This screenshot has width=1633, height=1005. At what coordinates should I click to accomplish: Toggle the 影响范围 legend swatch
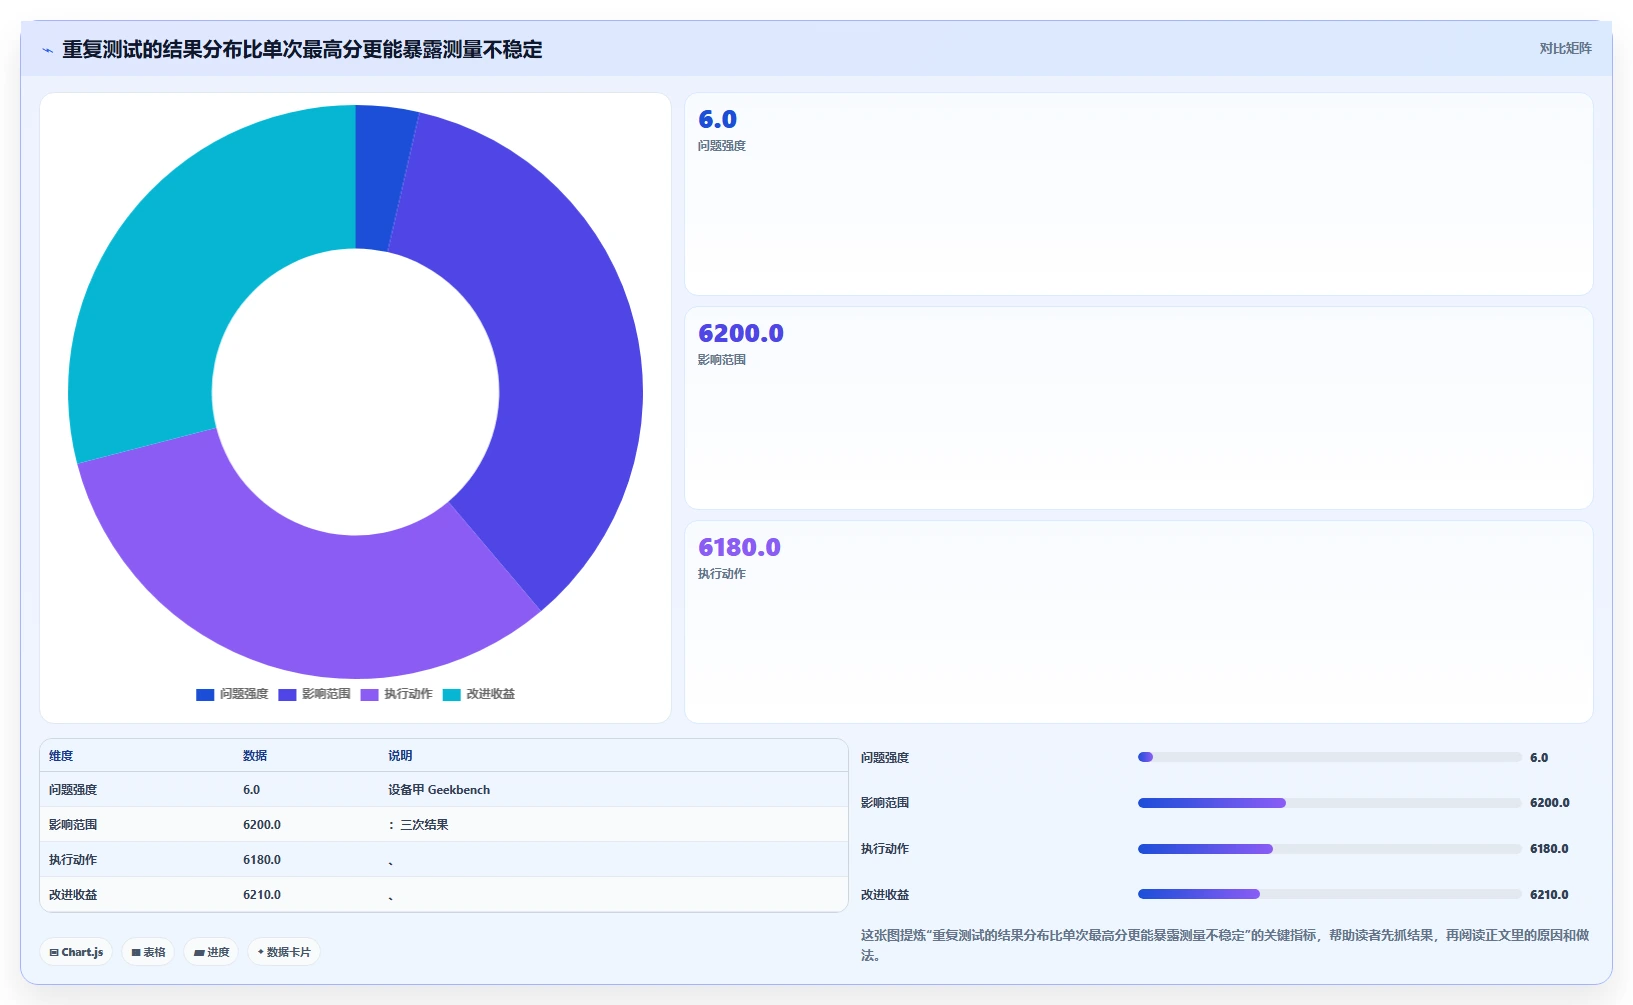coord(287,694)
